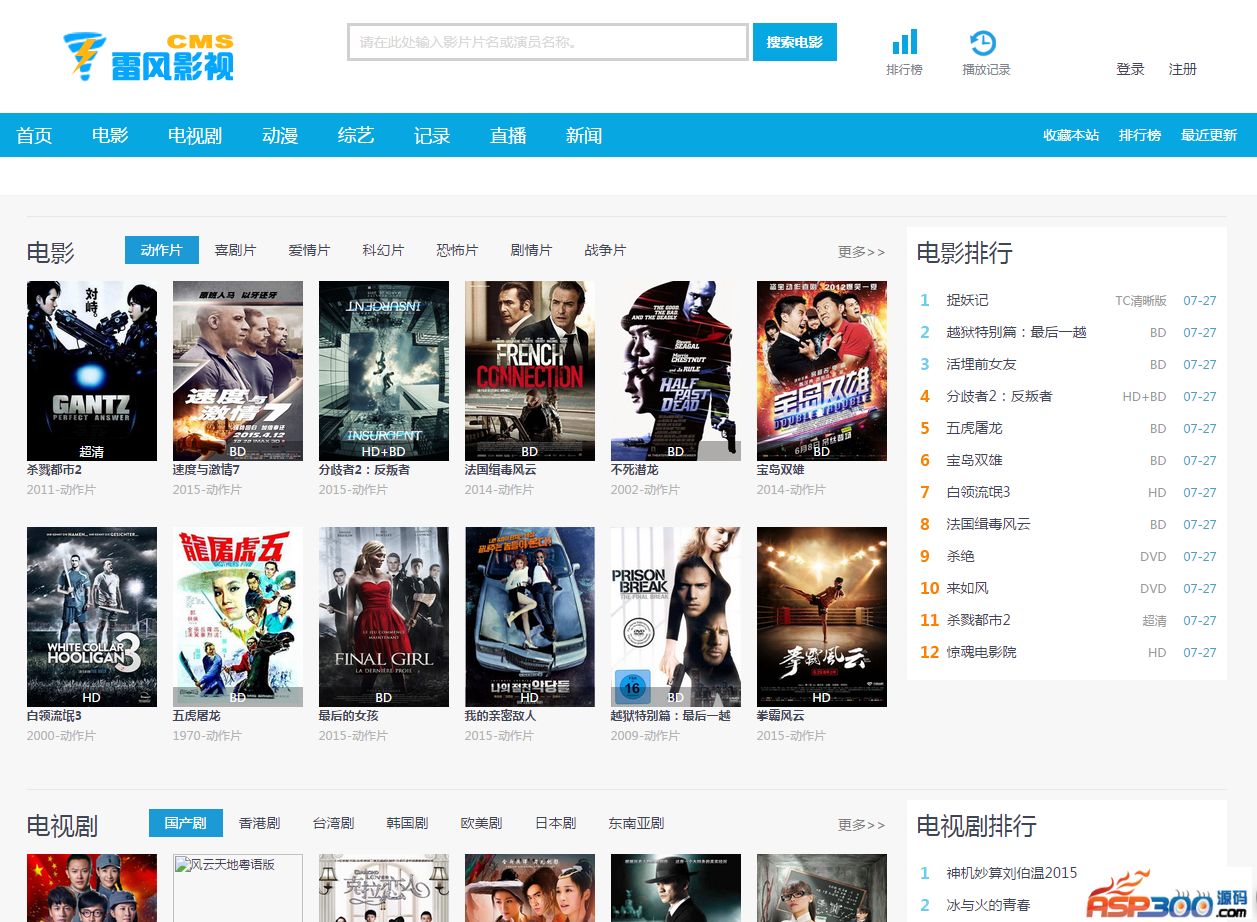
Task: Click the 排行榜 bar chart icon
Action: click(x=904, y=42)
